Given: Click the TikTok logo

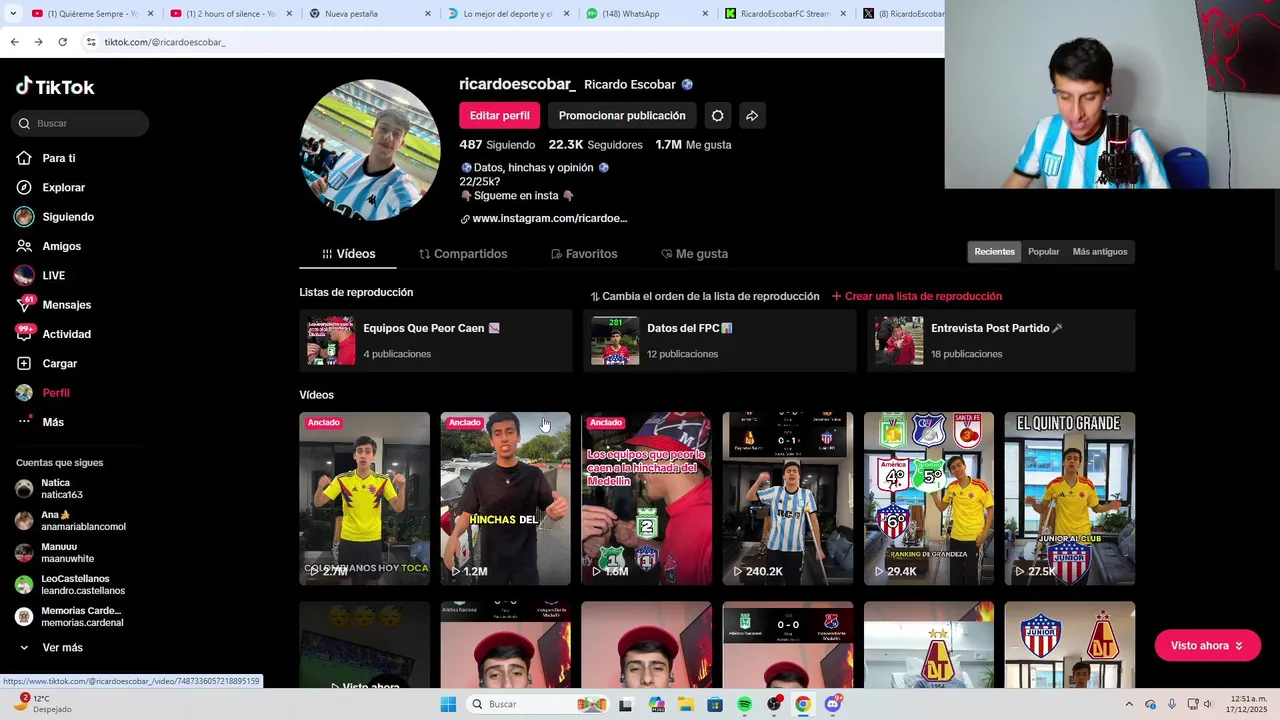Looking at the screenshot, I should tap(55, 87).
